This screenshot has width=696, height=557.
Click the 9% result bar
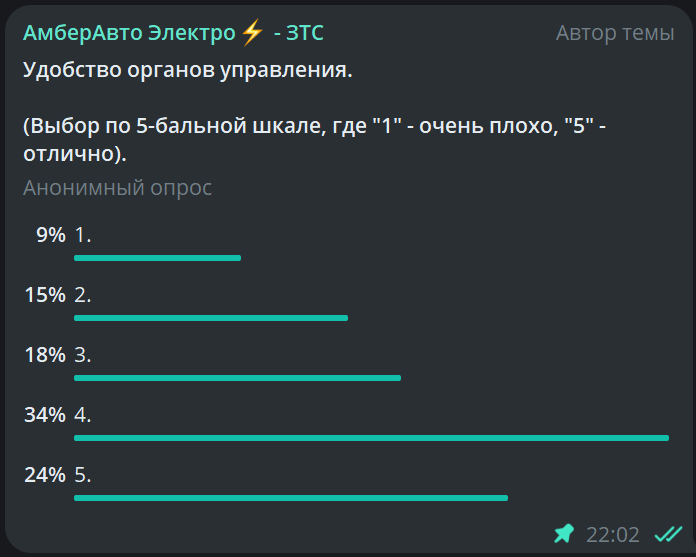tap(158, 258)
